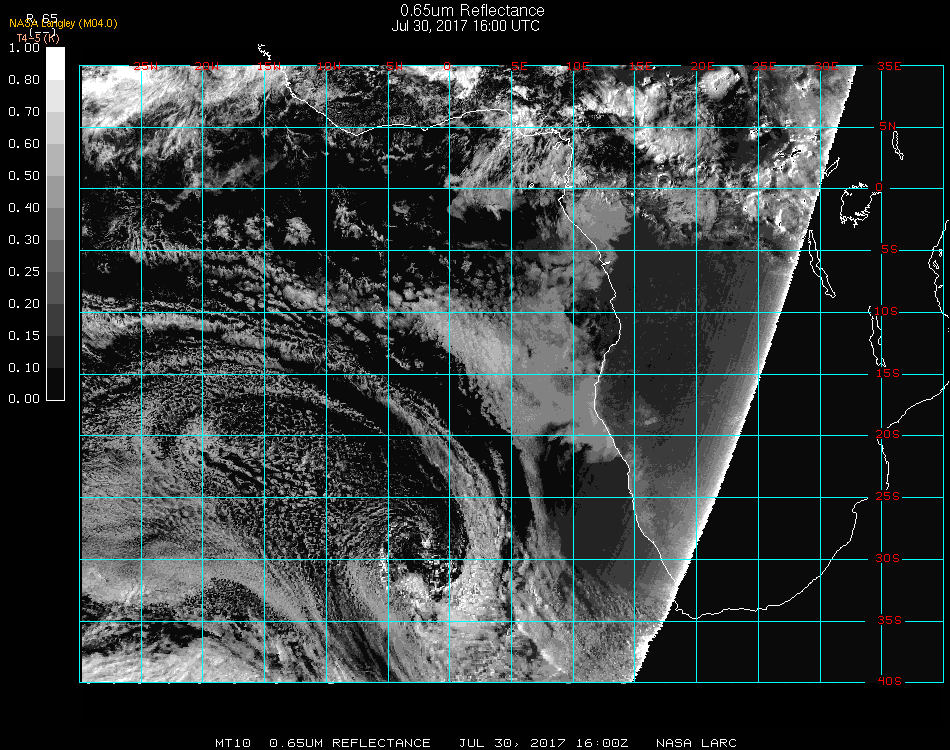The height and width of the screenshot is (750, 950).
Task: Click the 0.30 color bar value
Action: 24,240
